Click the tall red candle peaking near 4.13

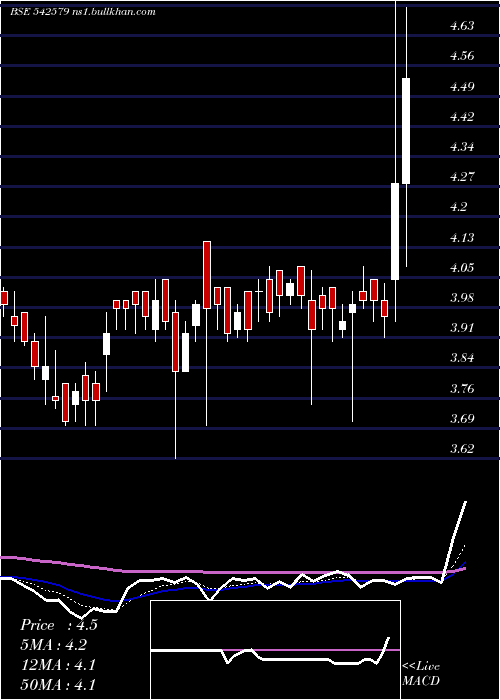207,275
